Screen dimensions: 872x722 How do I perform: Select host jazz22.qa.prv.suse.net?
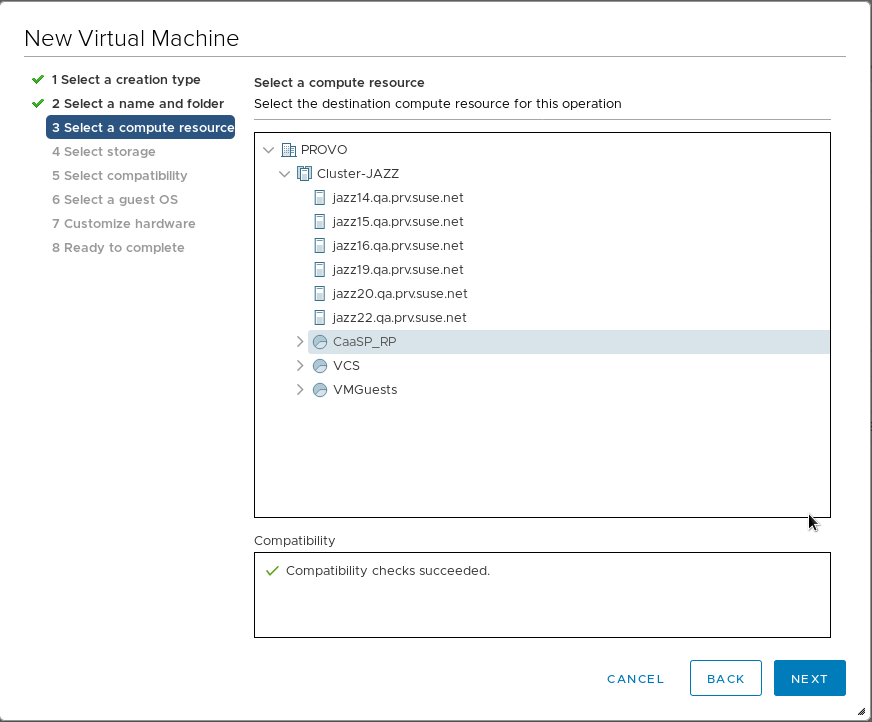(x=399, y=318)
